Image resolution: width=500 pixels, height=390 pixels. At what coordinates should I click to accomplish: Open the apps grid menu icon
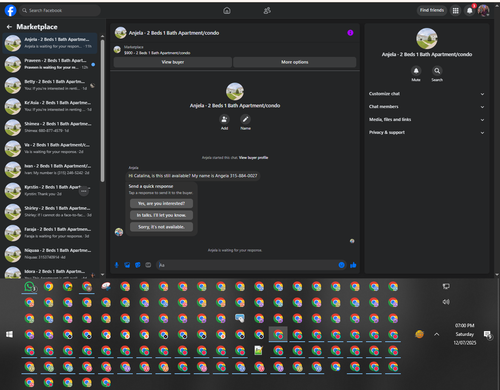point(455,11)
